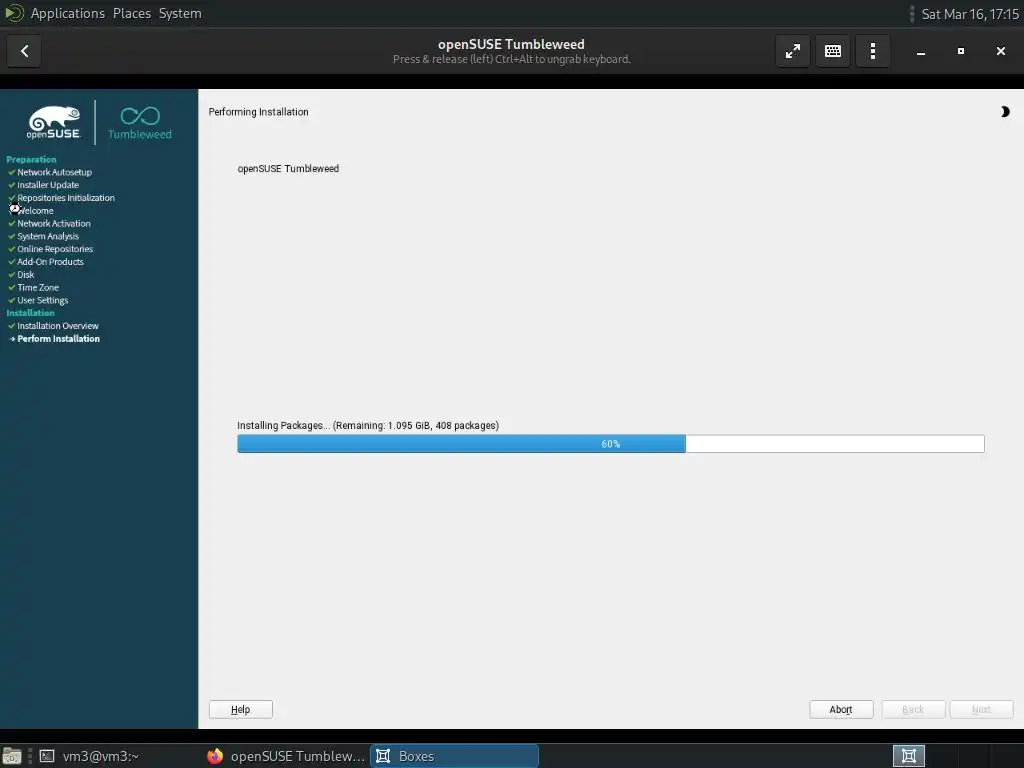Go back using the Boxes header arrow
Viewport: 1024px width, 768px height.
tap(24, 51)
